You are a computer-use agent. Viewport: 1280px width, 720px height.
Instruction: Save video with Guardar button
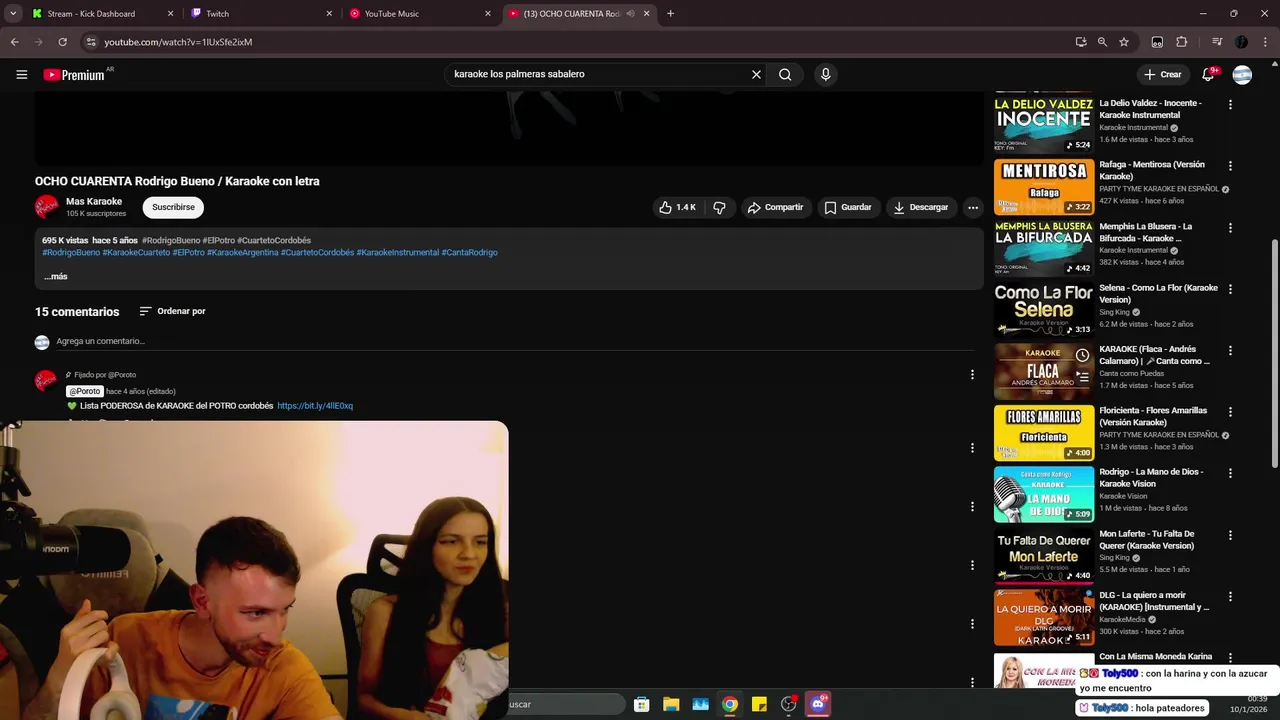click(x=847, y=207)
